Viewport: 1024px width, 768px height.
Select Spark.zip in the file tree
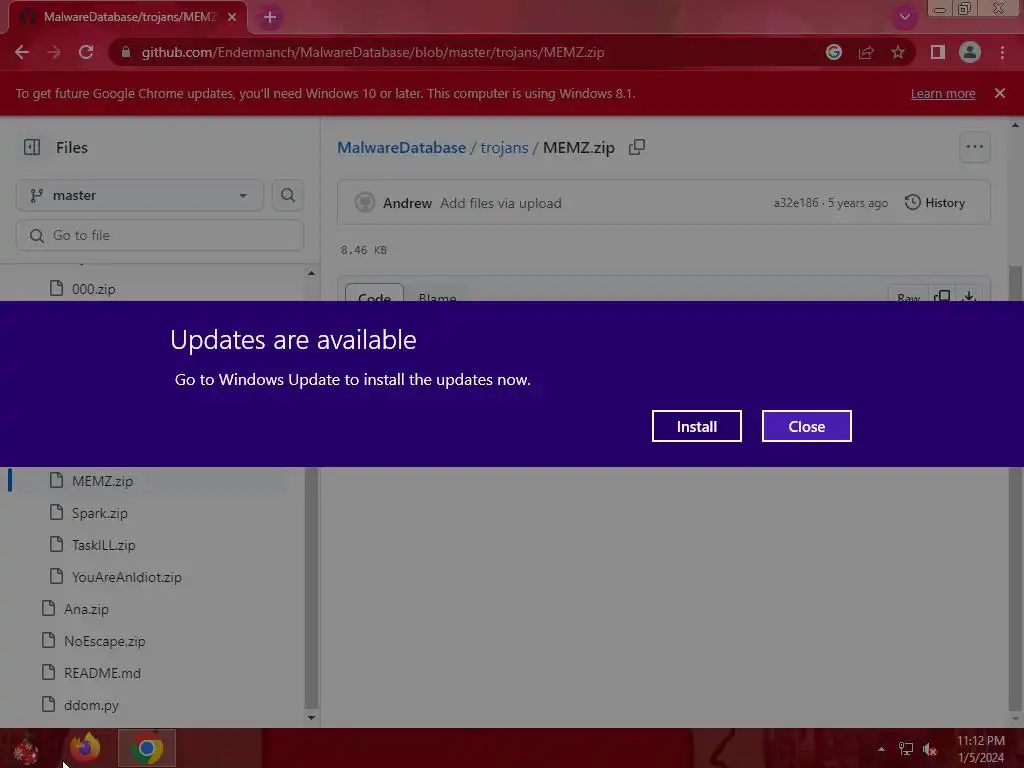coord(99,513)
